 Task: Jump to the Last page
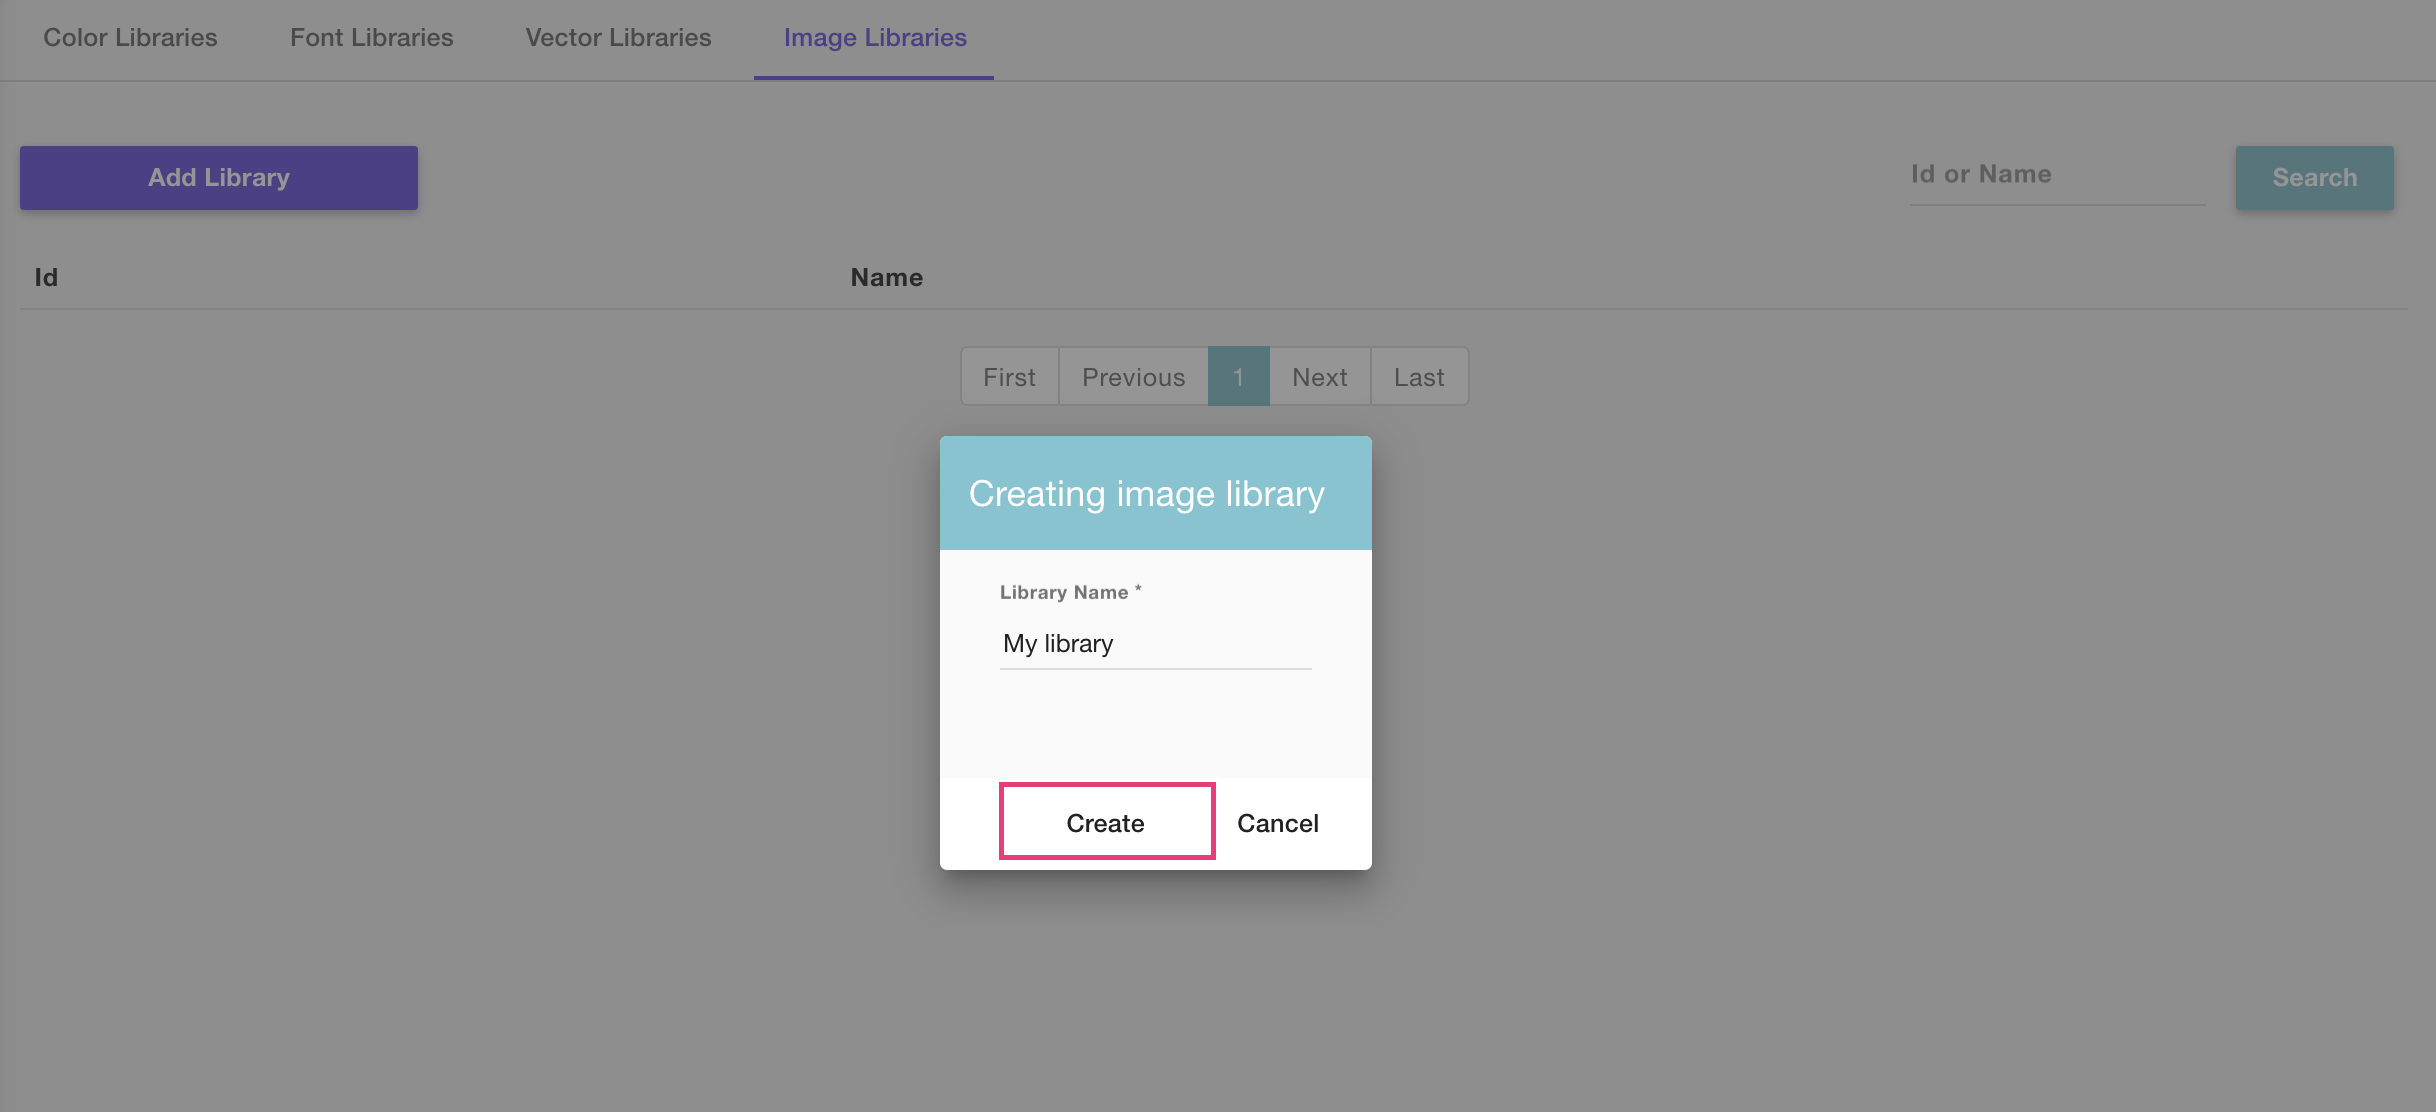pyautogui.click(x=1418, y=377)
